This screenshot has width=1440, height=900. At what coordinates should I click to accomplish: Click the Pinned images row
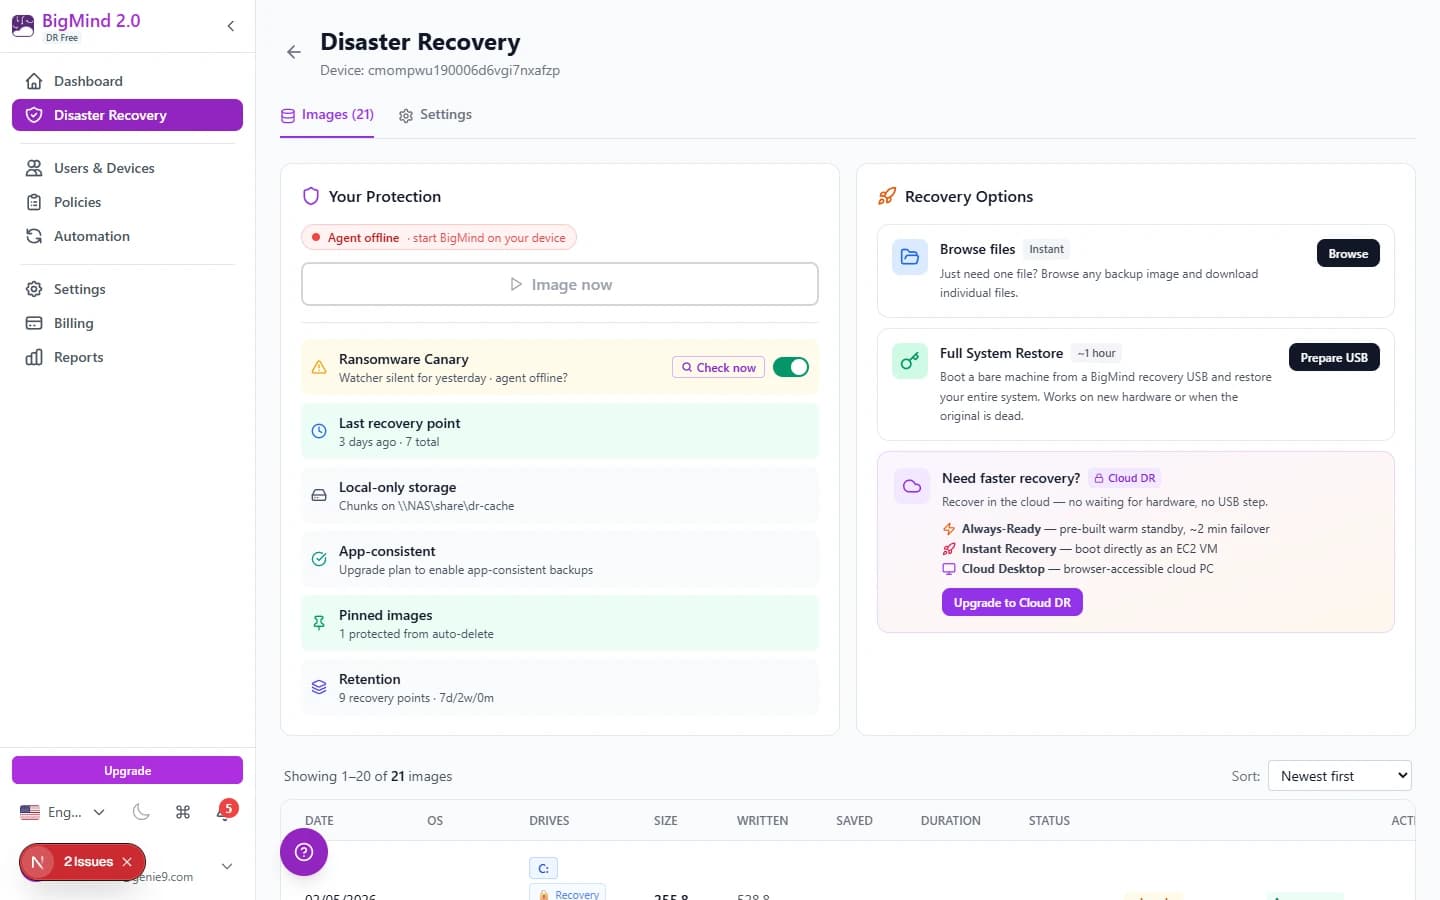[560, 623]
